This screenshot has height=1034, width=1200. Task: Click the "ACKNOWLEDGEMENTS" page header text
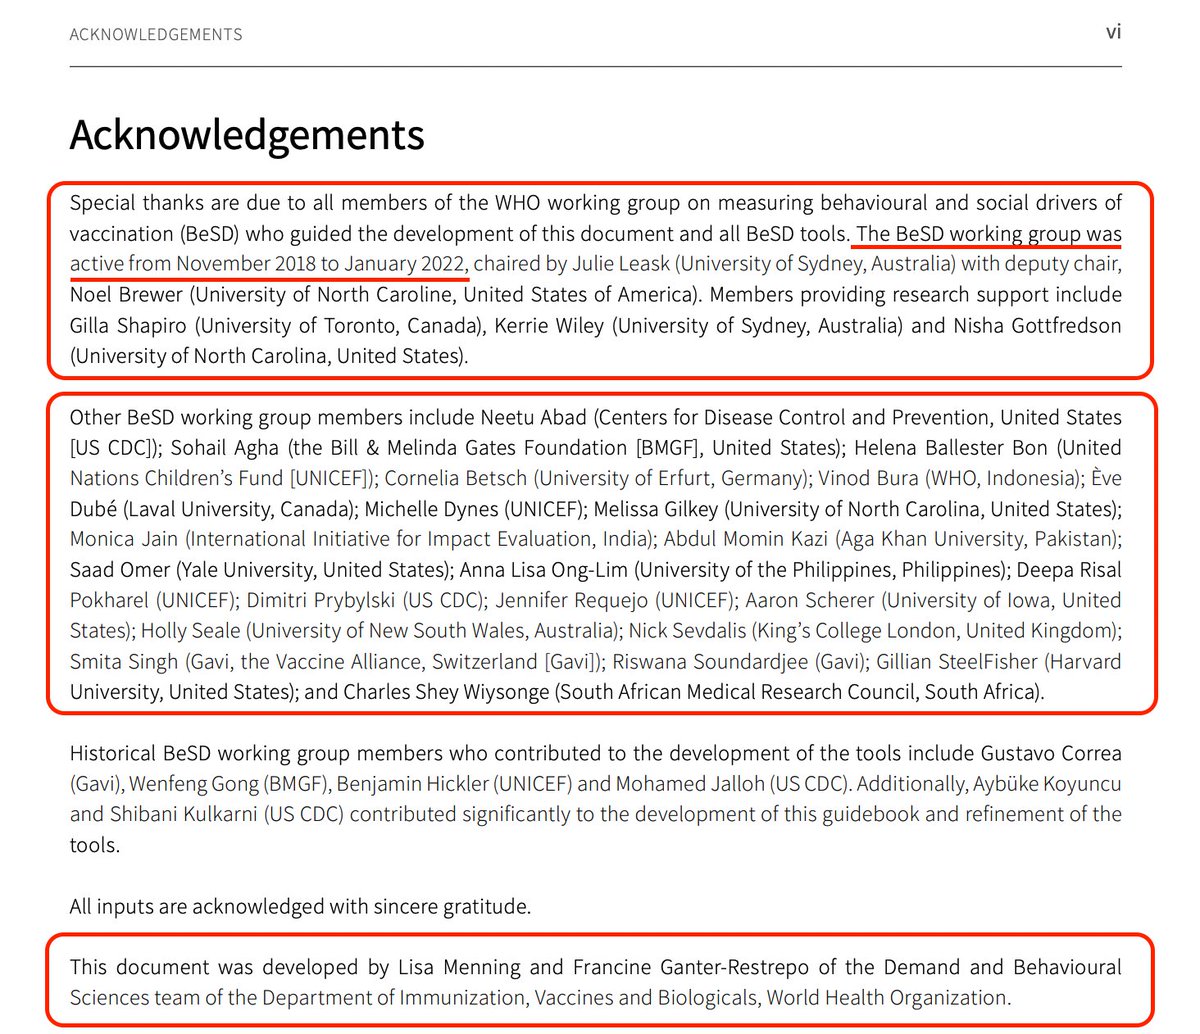click(x=156, y=35)
